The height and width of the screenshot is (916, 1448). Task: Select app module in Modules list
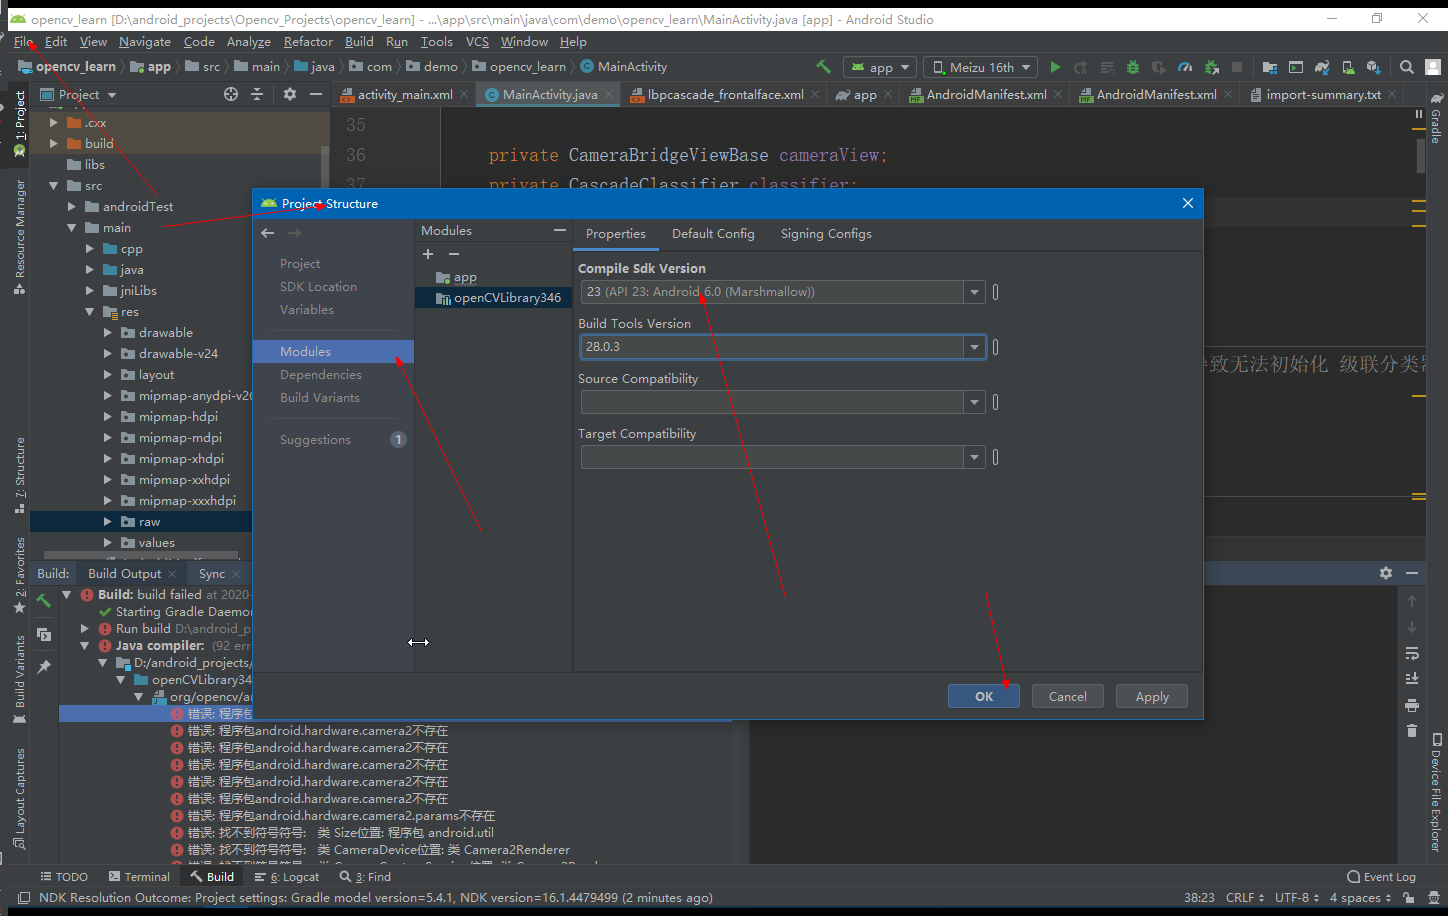point(465,277)
